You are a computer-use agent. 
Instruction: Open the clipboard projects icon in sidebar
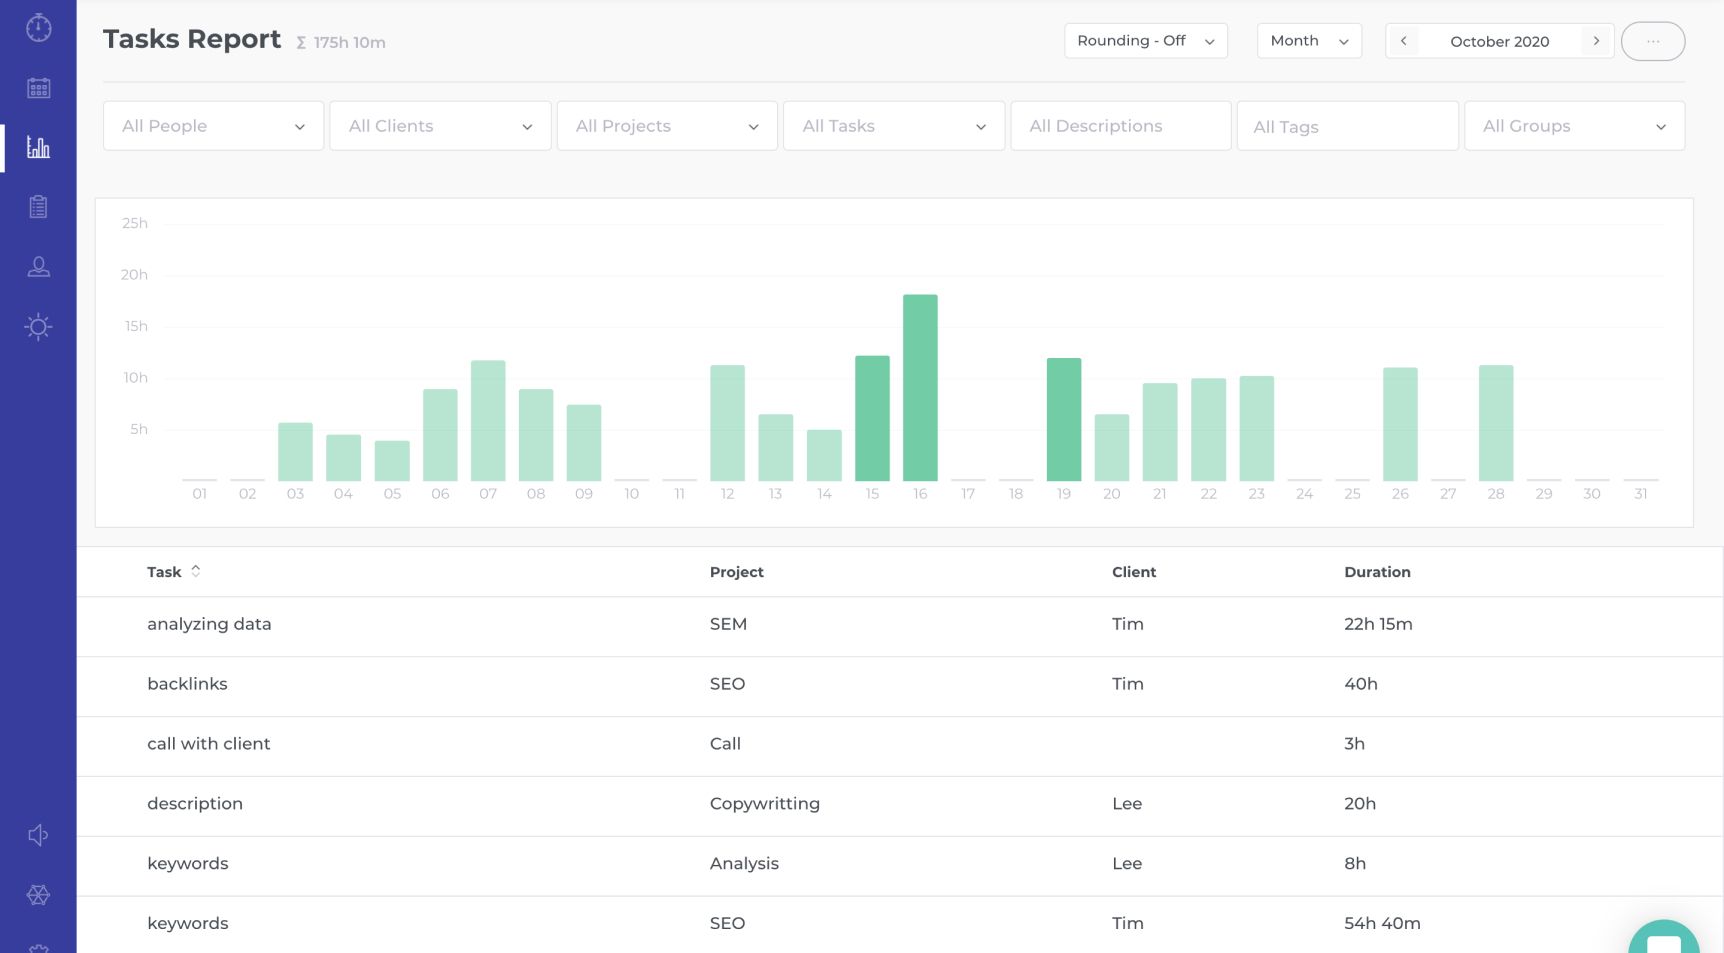[38, 207]
